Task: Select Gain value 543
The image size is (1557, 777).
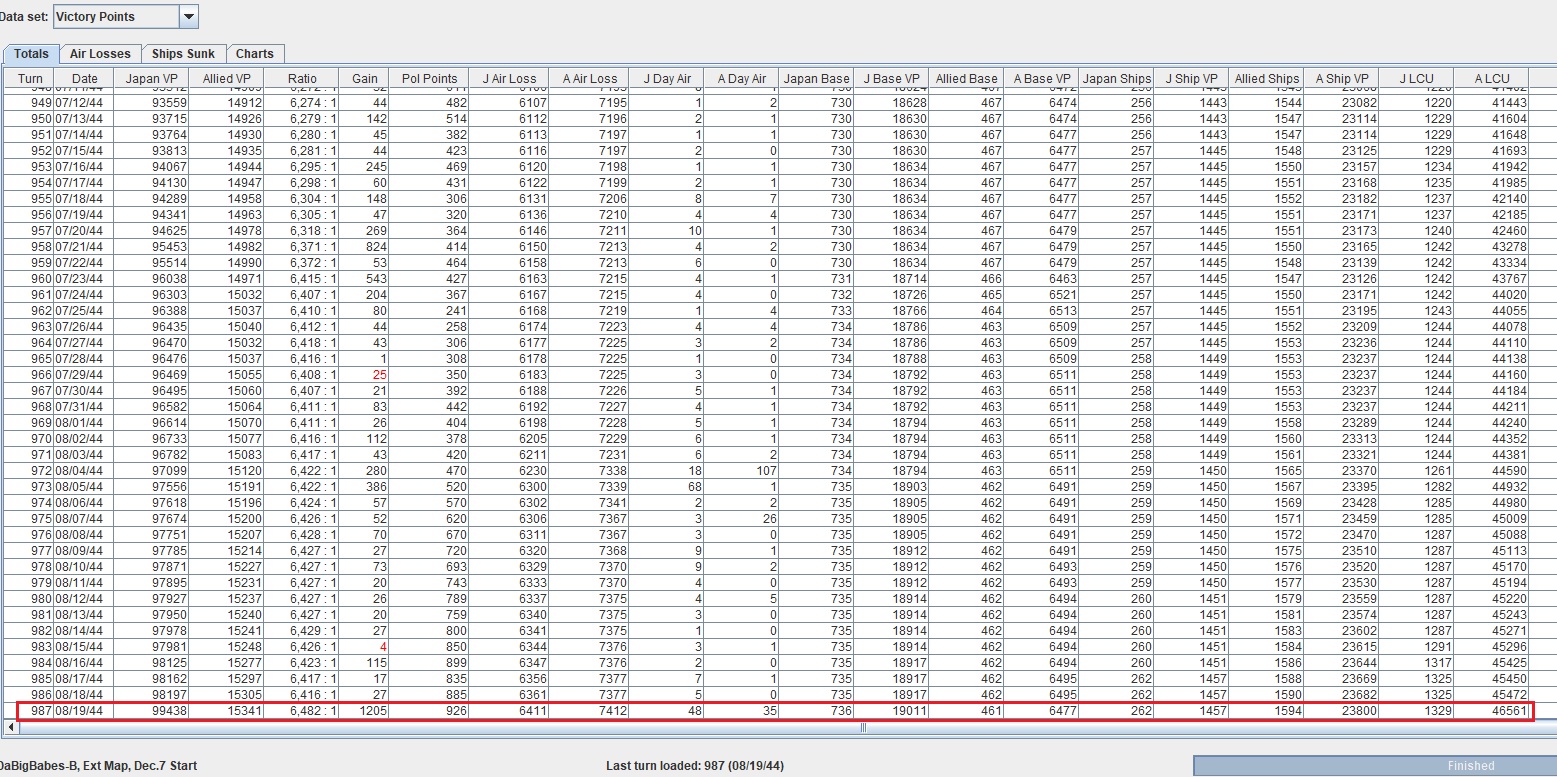Action: pyautogui.click(x=375, y=278)
